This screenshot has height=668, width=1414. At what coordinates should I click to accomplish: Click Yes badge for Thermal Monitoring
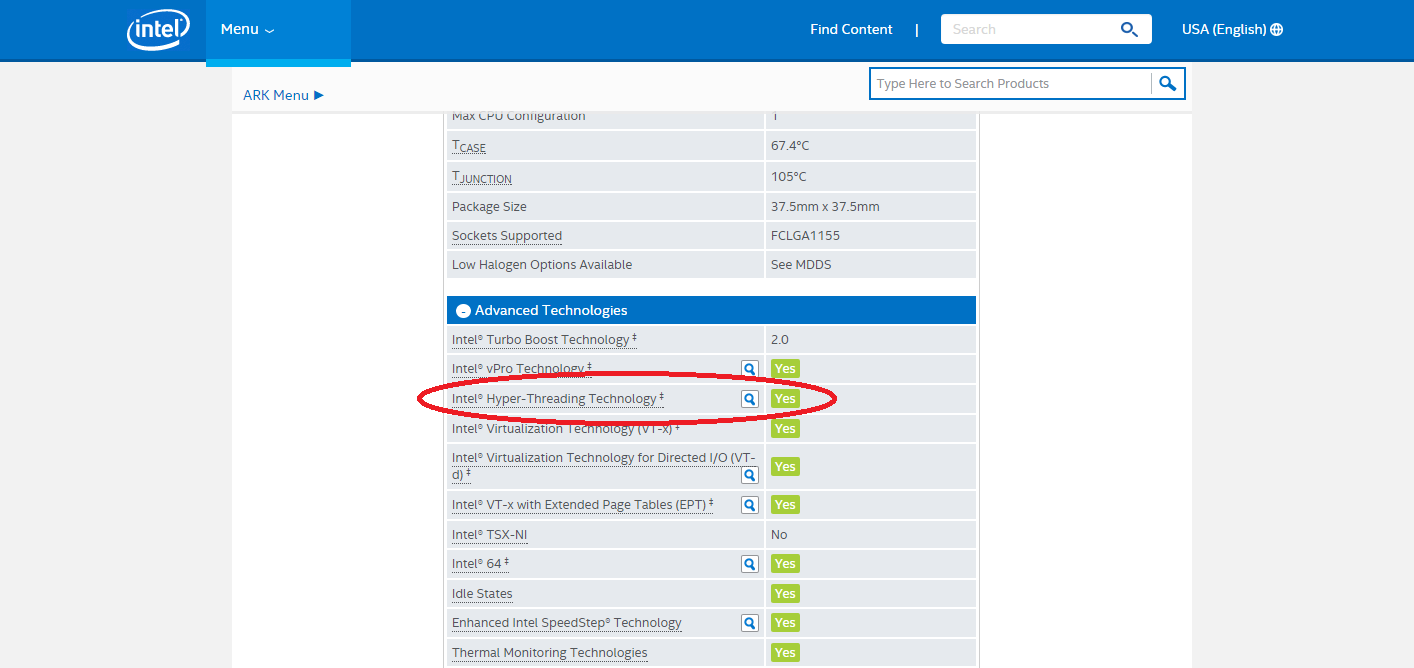pyautogui.click(x=785, y=653)
